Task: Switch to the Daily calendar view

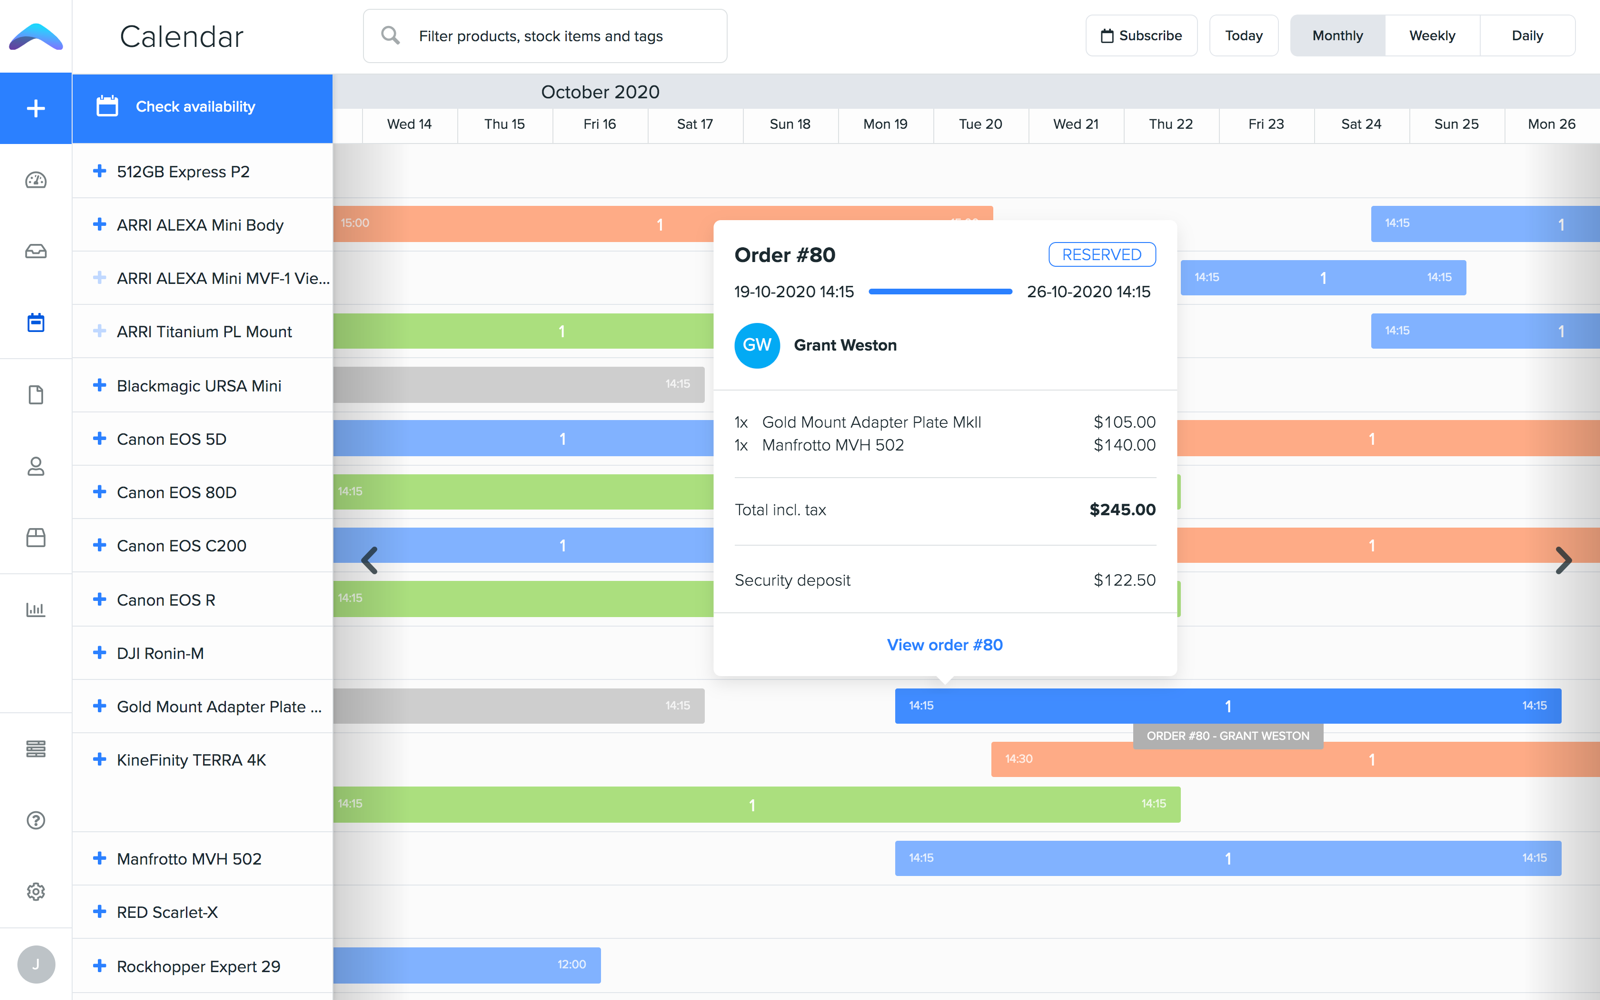Action: tap(1527, 35)
